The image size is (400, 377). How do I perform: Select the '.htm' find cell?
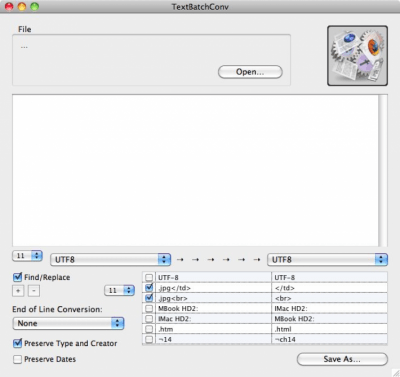pyautogui.click(x=214, y=329)
